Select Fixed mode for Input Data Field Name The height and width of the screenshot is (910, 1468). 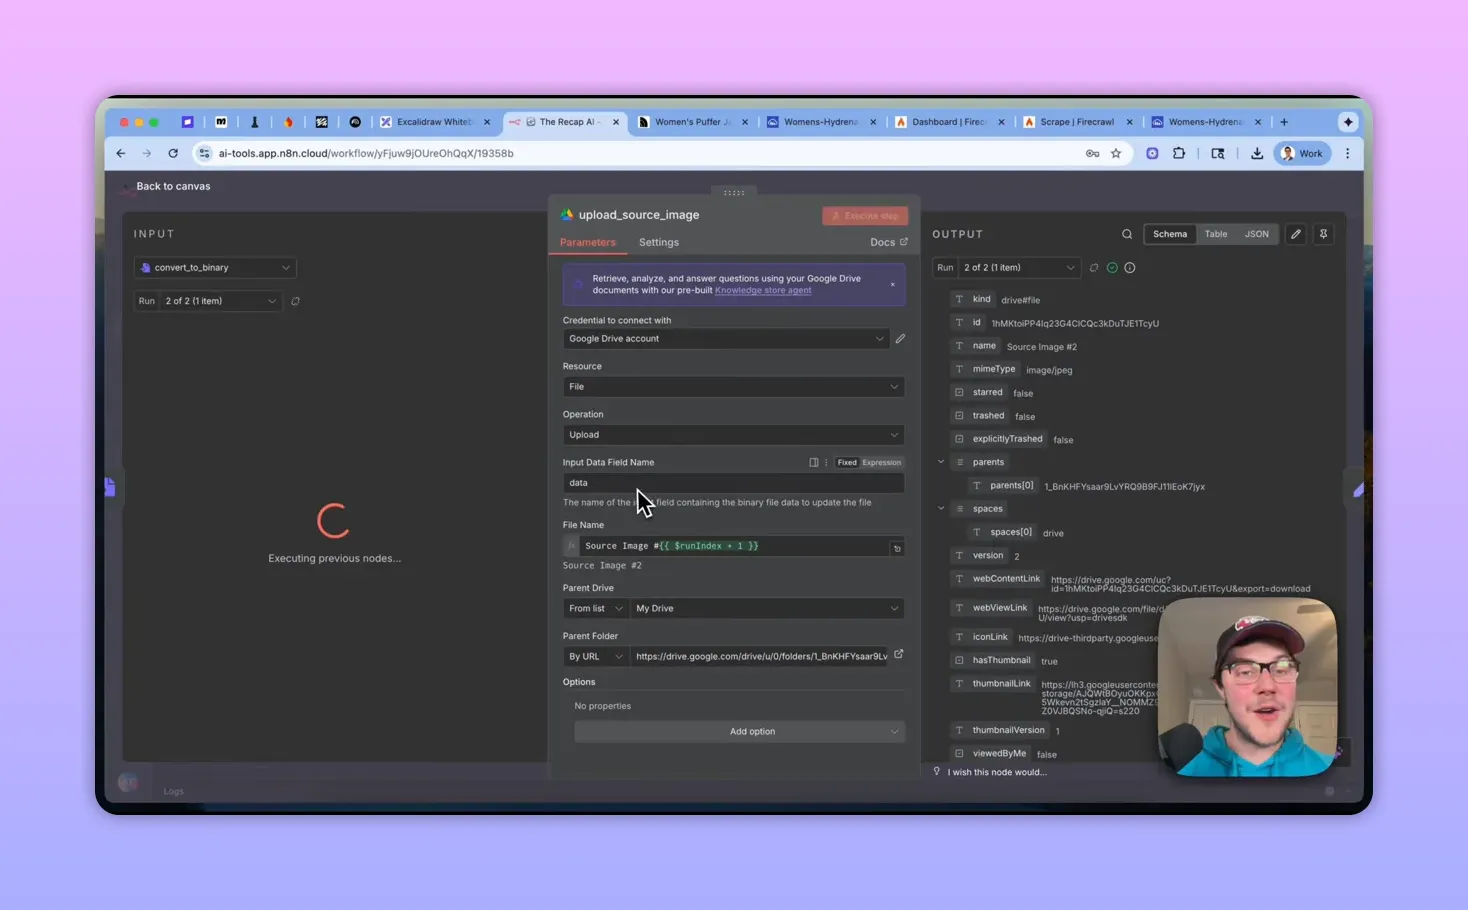[847, 463]
